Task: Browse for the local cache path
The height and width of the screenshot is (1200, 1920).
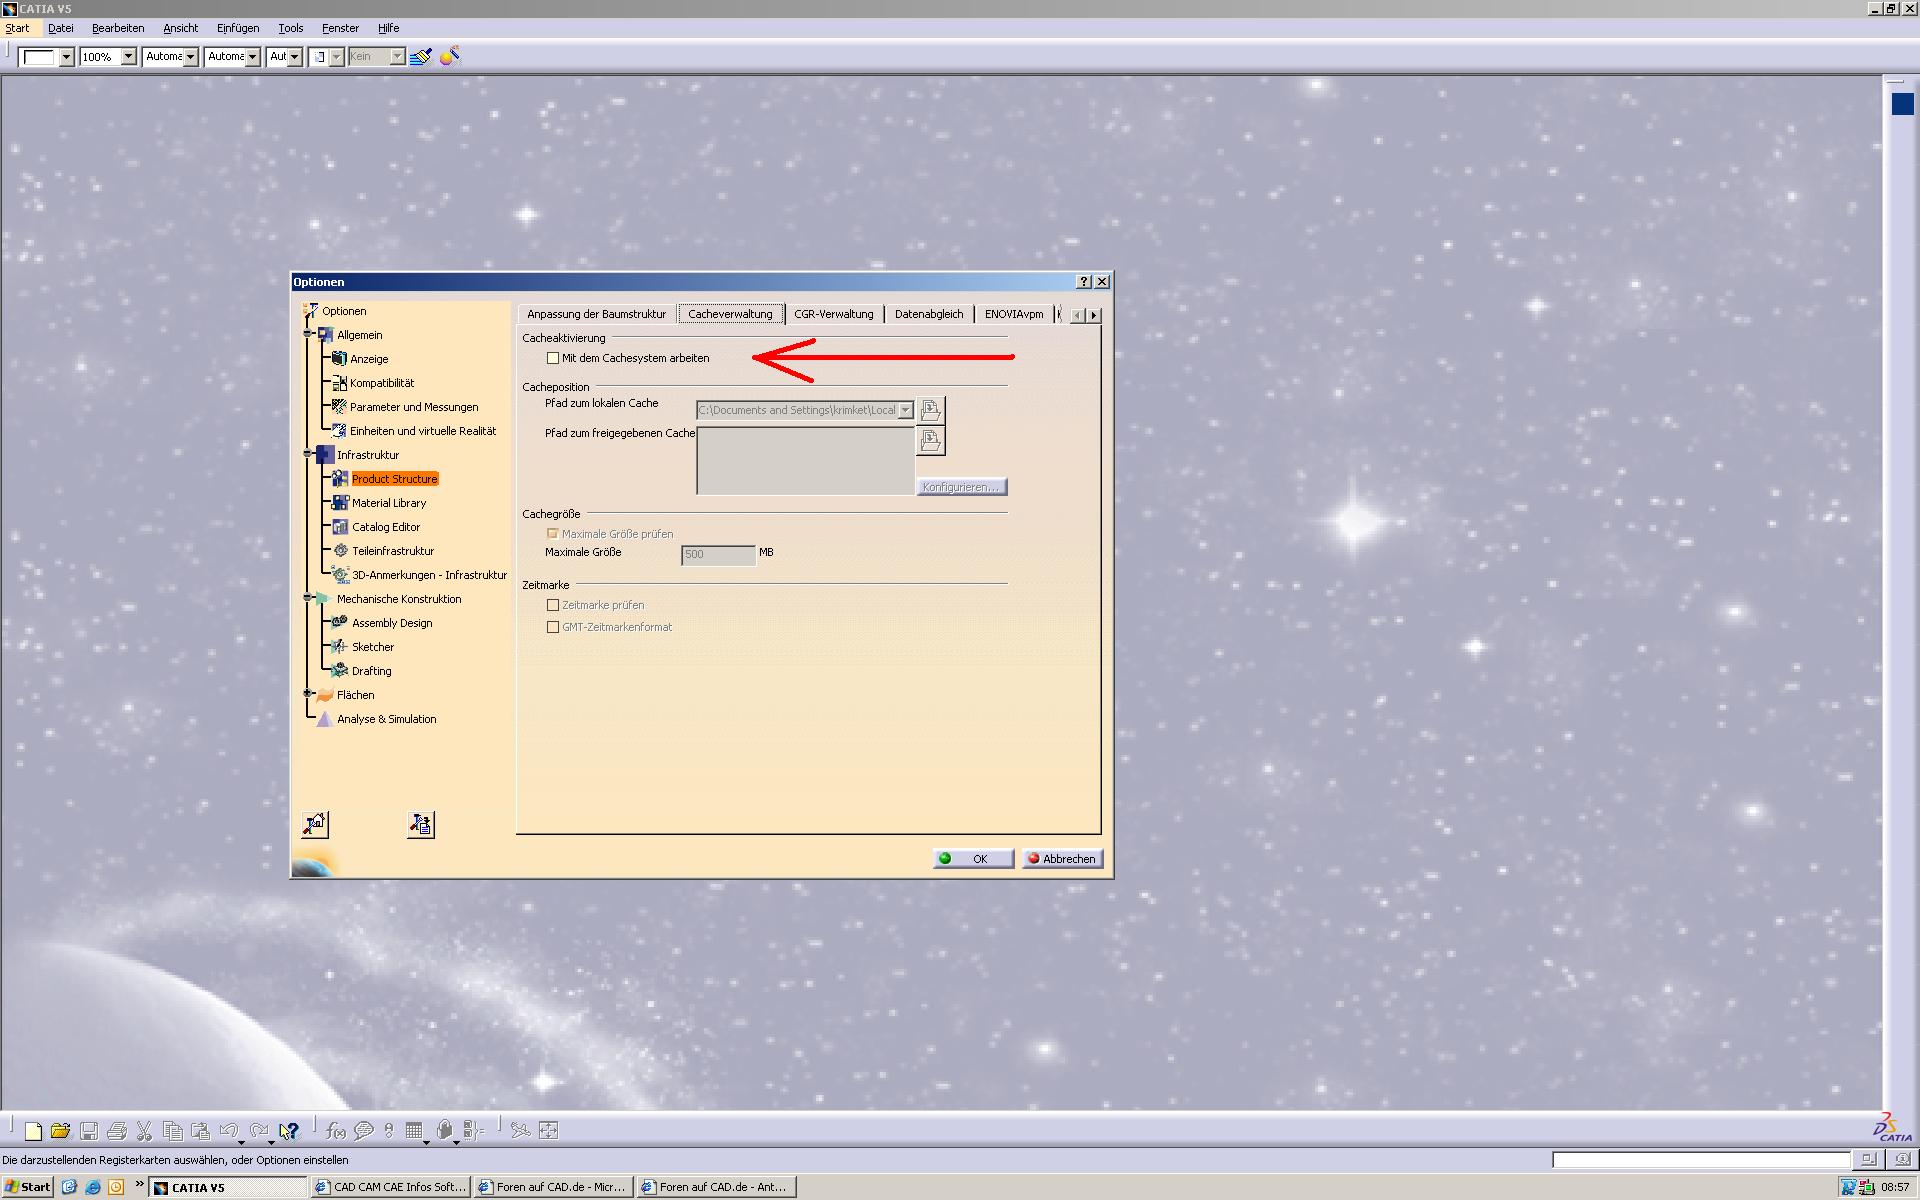Action: pyautogui.click(x=930, y=410)
